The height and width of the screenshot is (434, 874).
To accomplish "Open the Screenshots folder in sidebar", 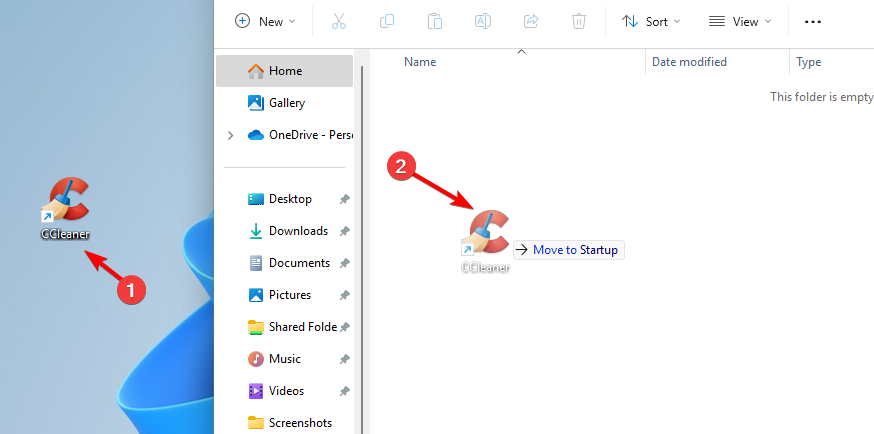I will pos(289,423).
